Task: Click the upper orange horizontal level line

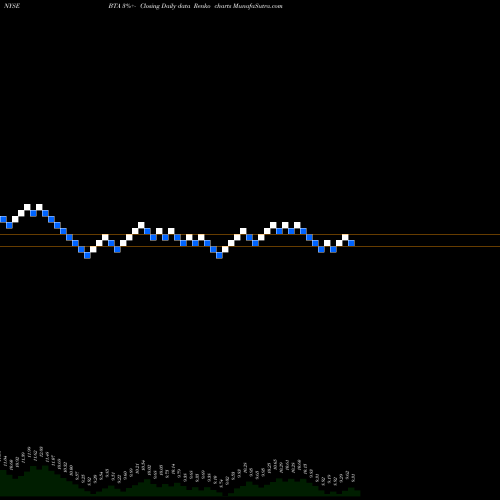Action: (250, 235)
